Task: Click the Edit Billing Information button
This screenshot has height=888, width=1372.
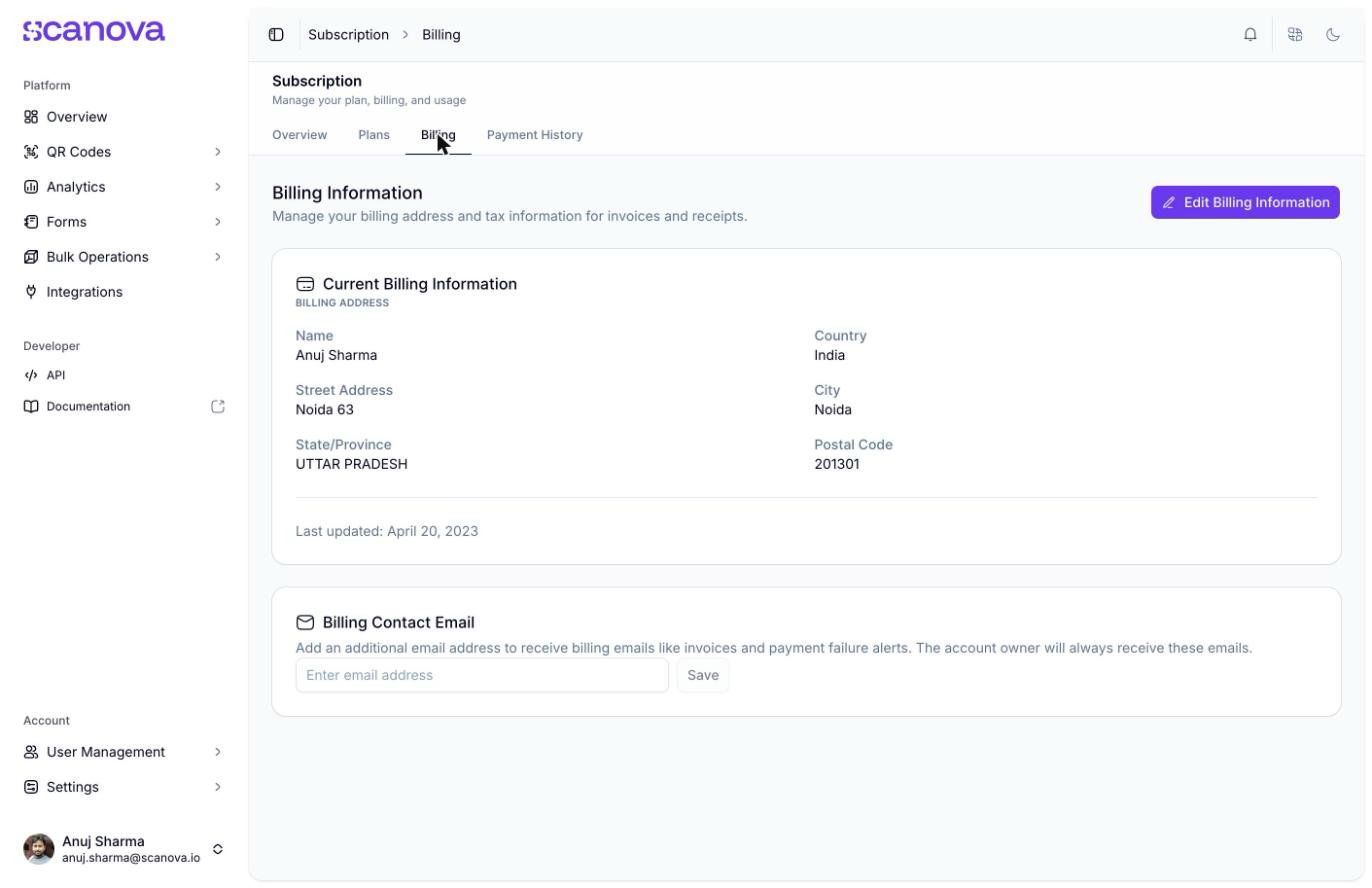Action: [x=1245, y=203]
